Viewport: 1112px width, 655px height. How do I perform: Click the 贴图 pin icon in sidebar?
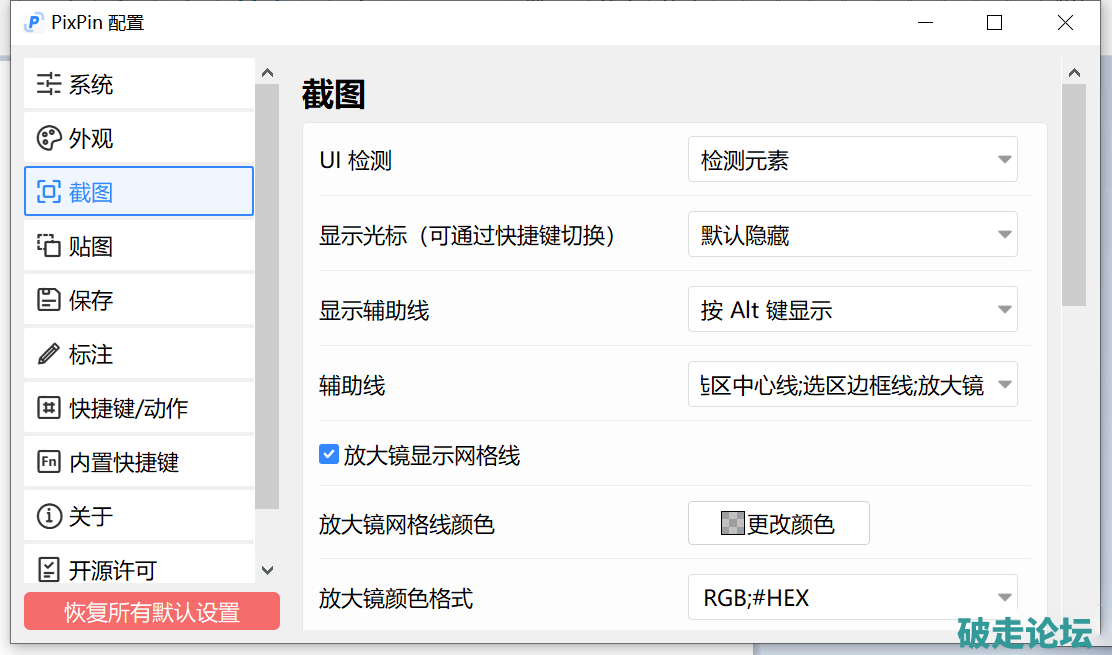pos(49,246)
